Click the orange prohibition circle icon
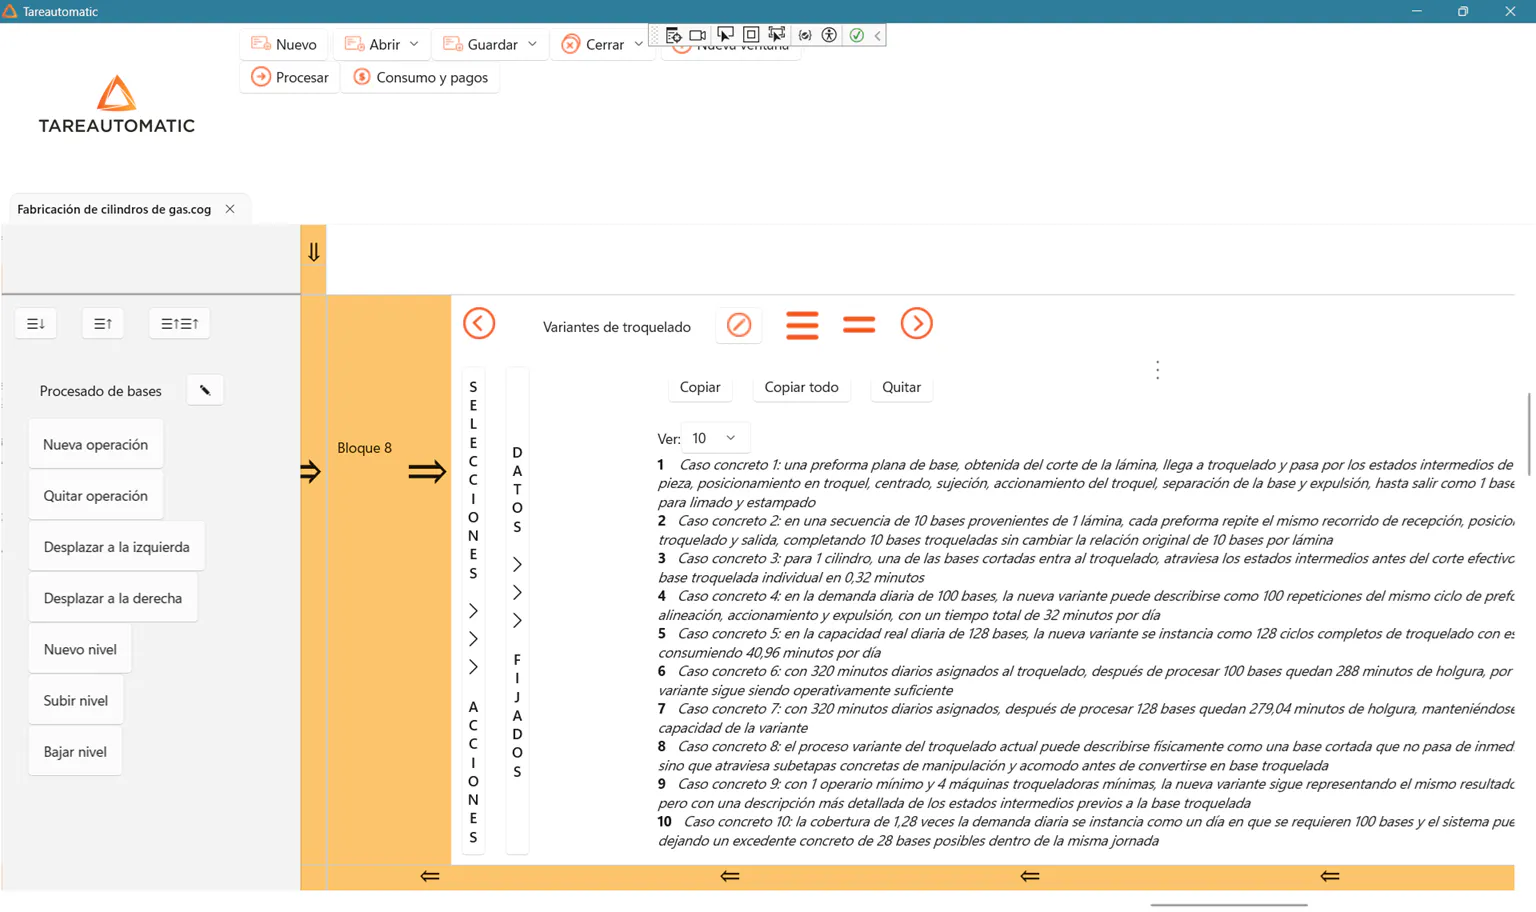 click(x=739, y=325)
